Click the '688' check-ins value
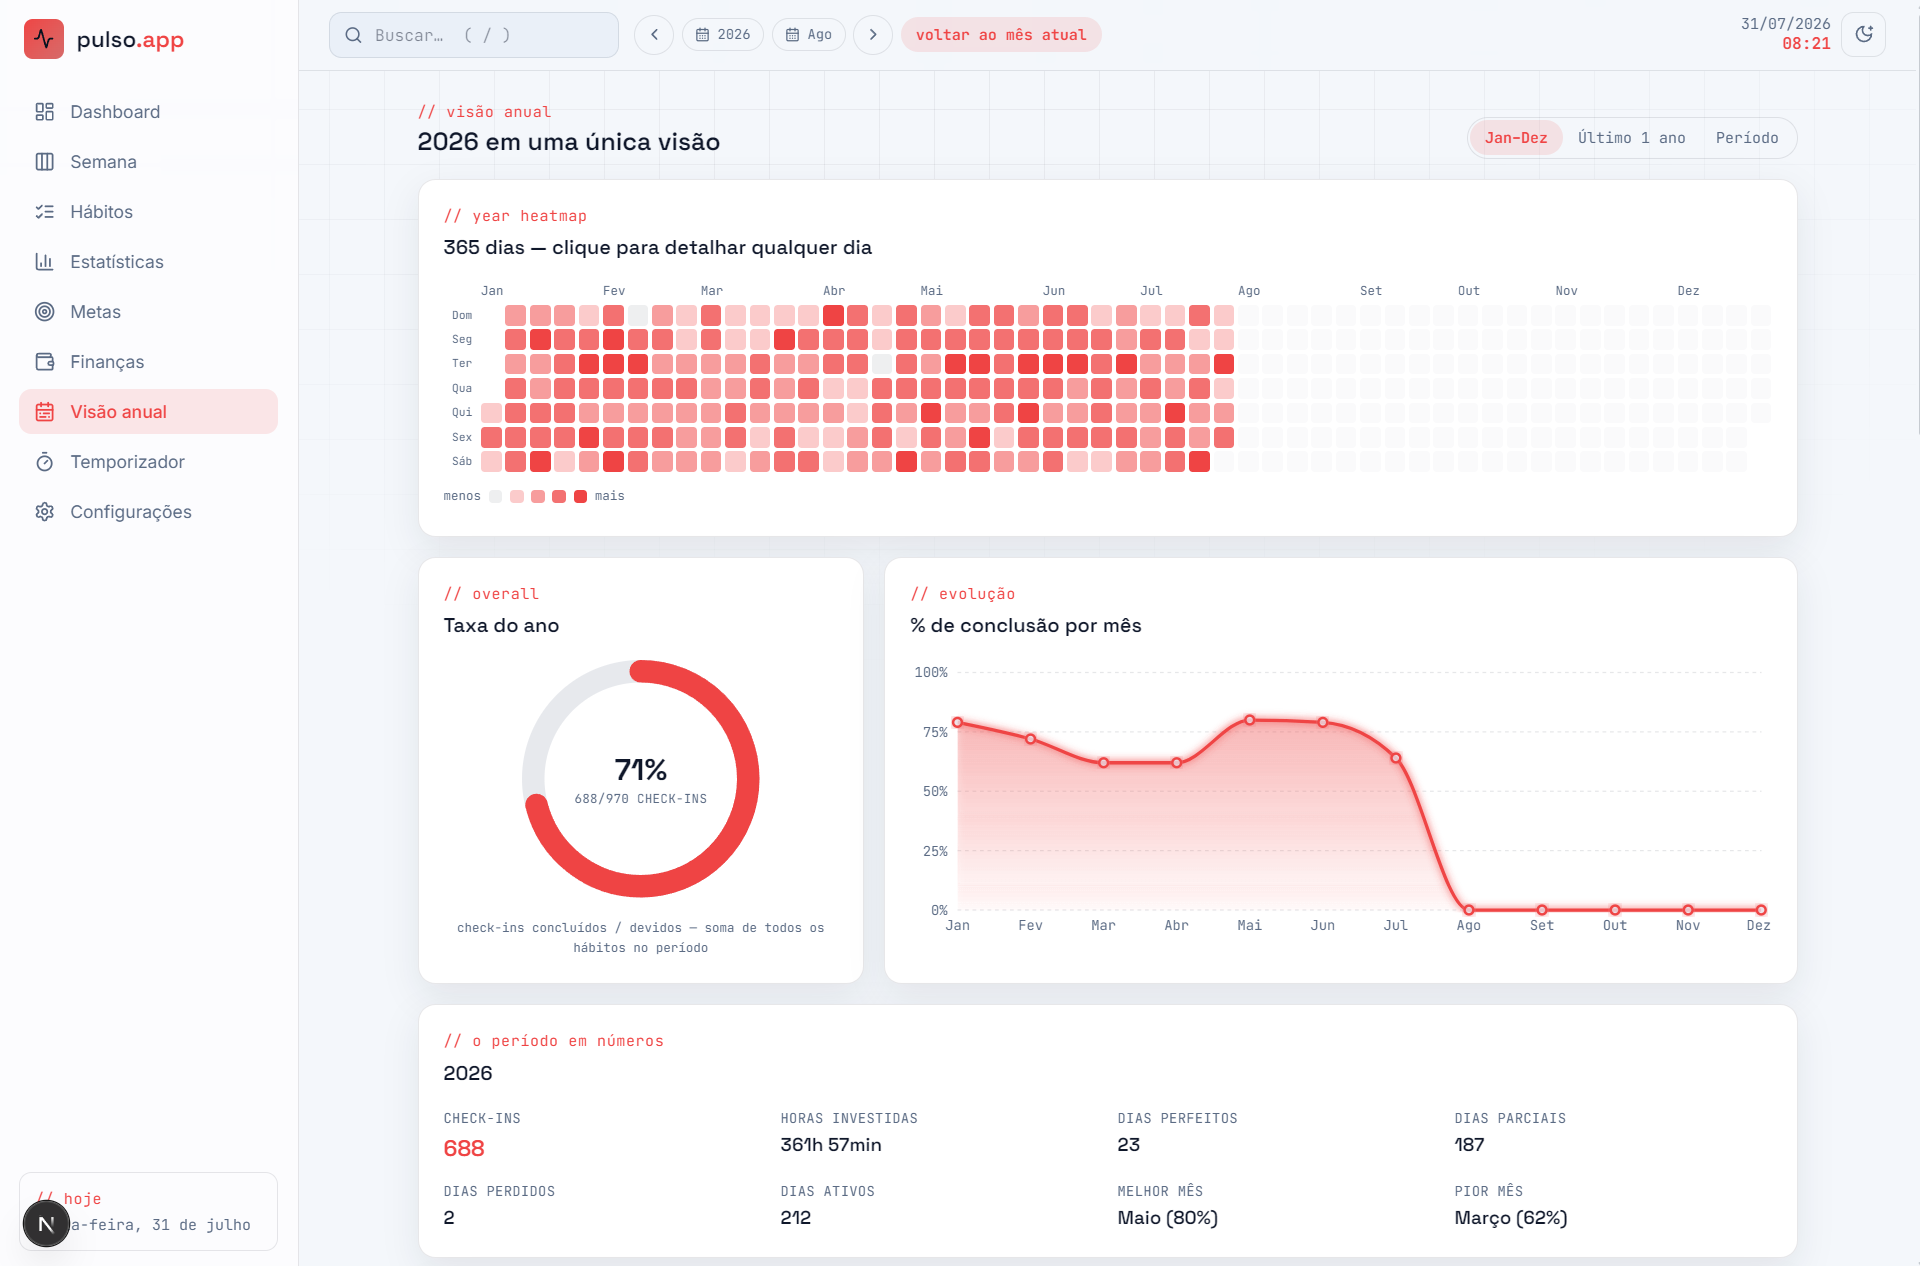Screen dimensions: 1920x1266 (464, 1148)
